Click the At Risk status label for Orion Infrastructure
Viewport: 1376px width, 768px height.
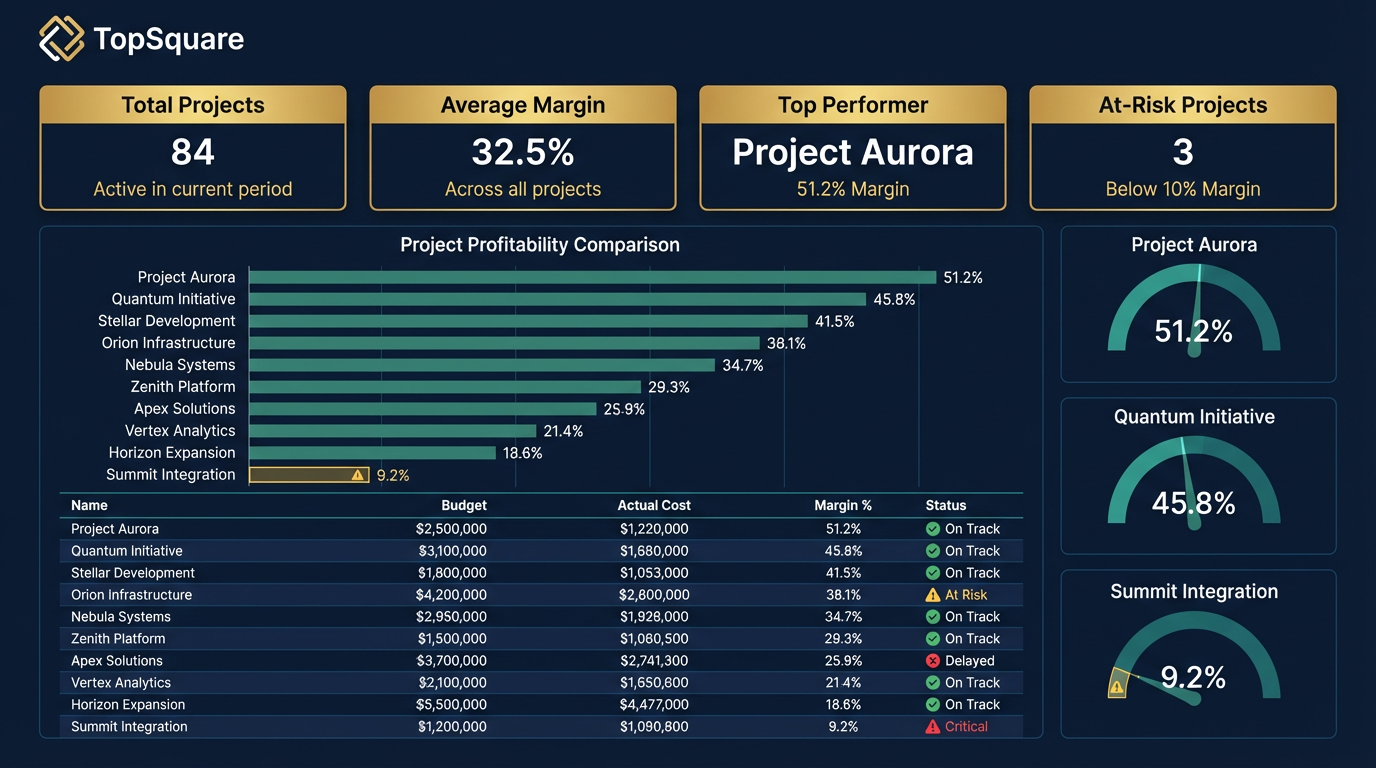pos(964,594)
